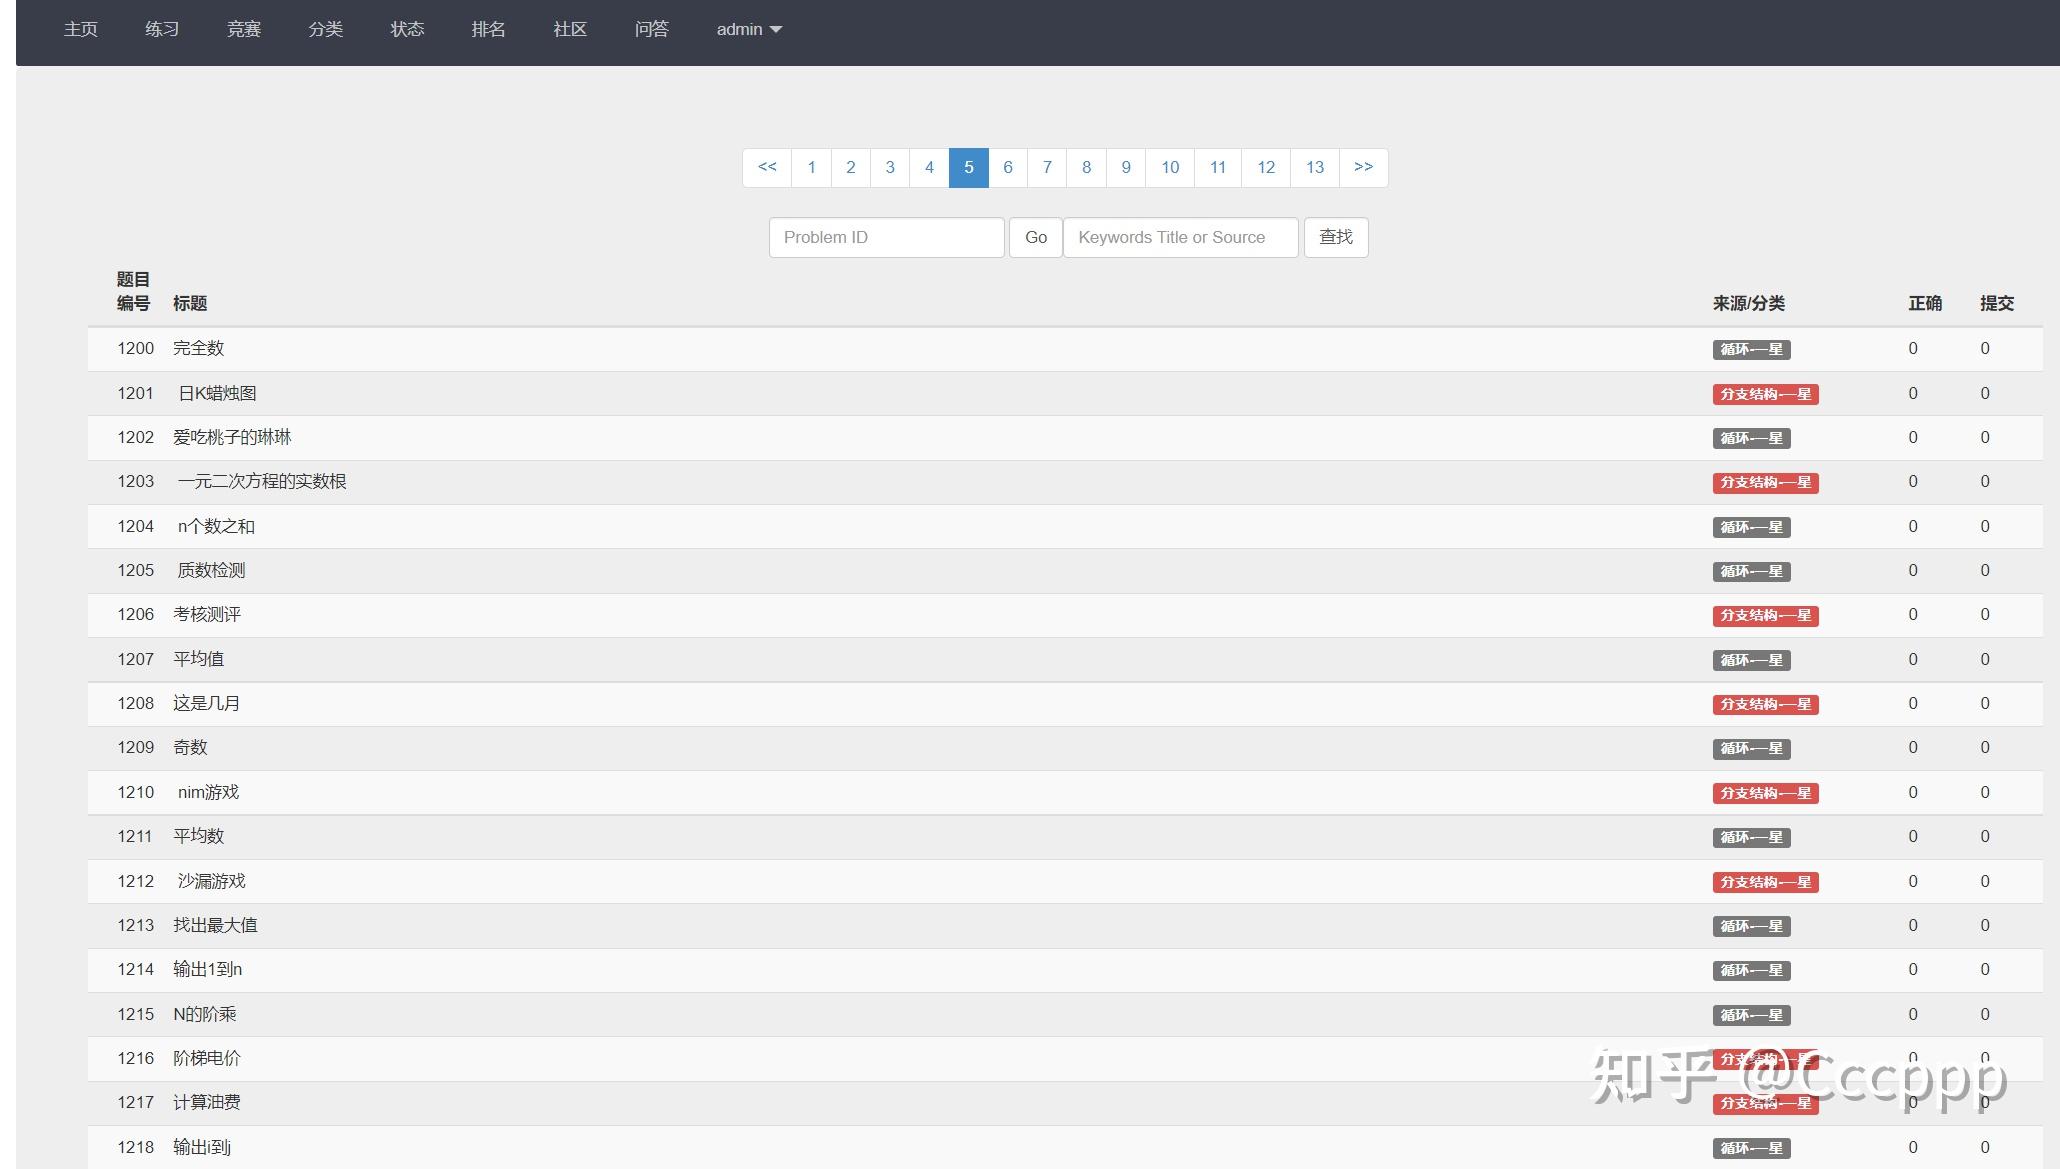Click gray 循环 tag on row 1200
This screenshot has width=2060, height=1169.
(x=1751, y=350)
